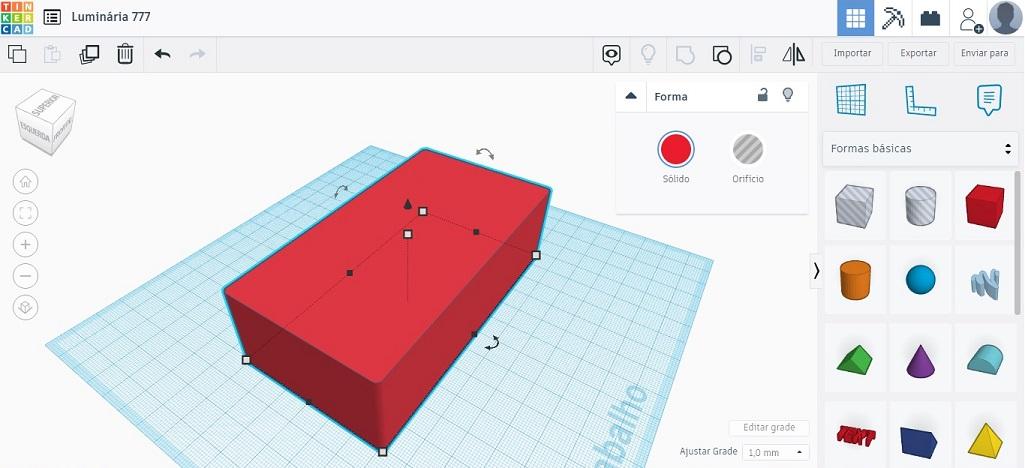Open the designs list icon
1025x468 pixels.
pyautogui.click(x=52, y=17)
